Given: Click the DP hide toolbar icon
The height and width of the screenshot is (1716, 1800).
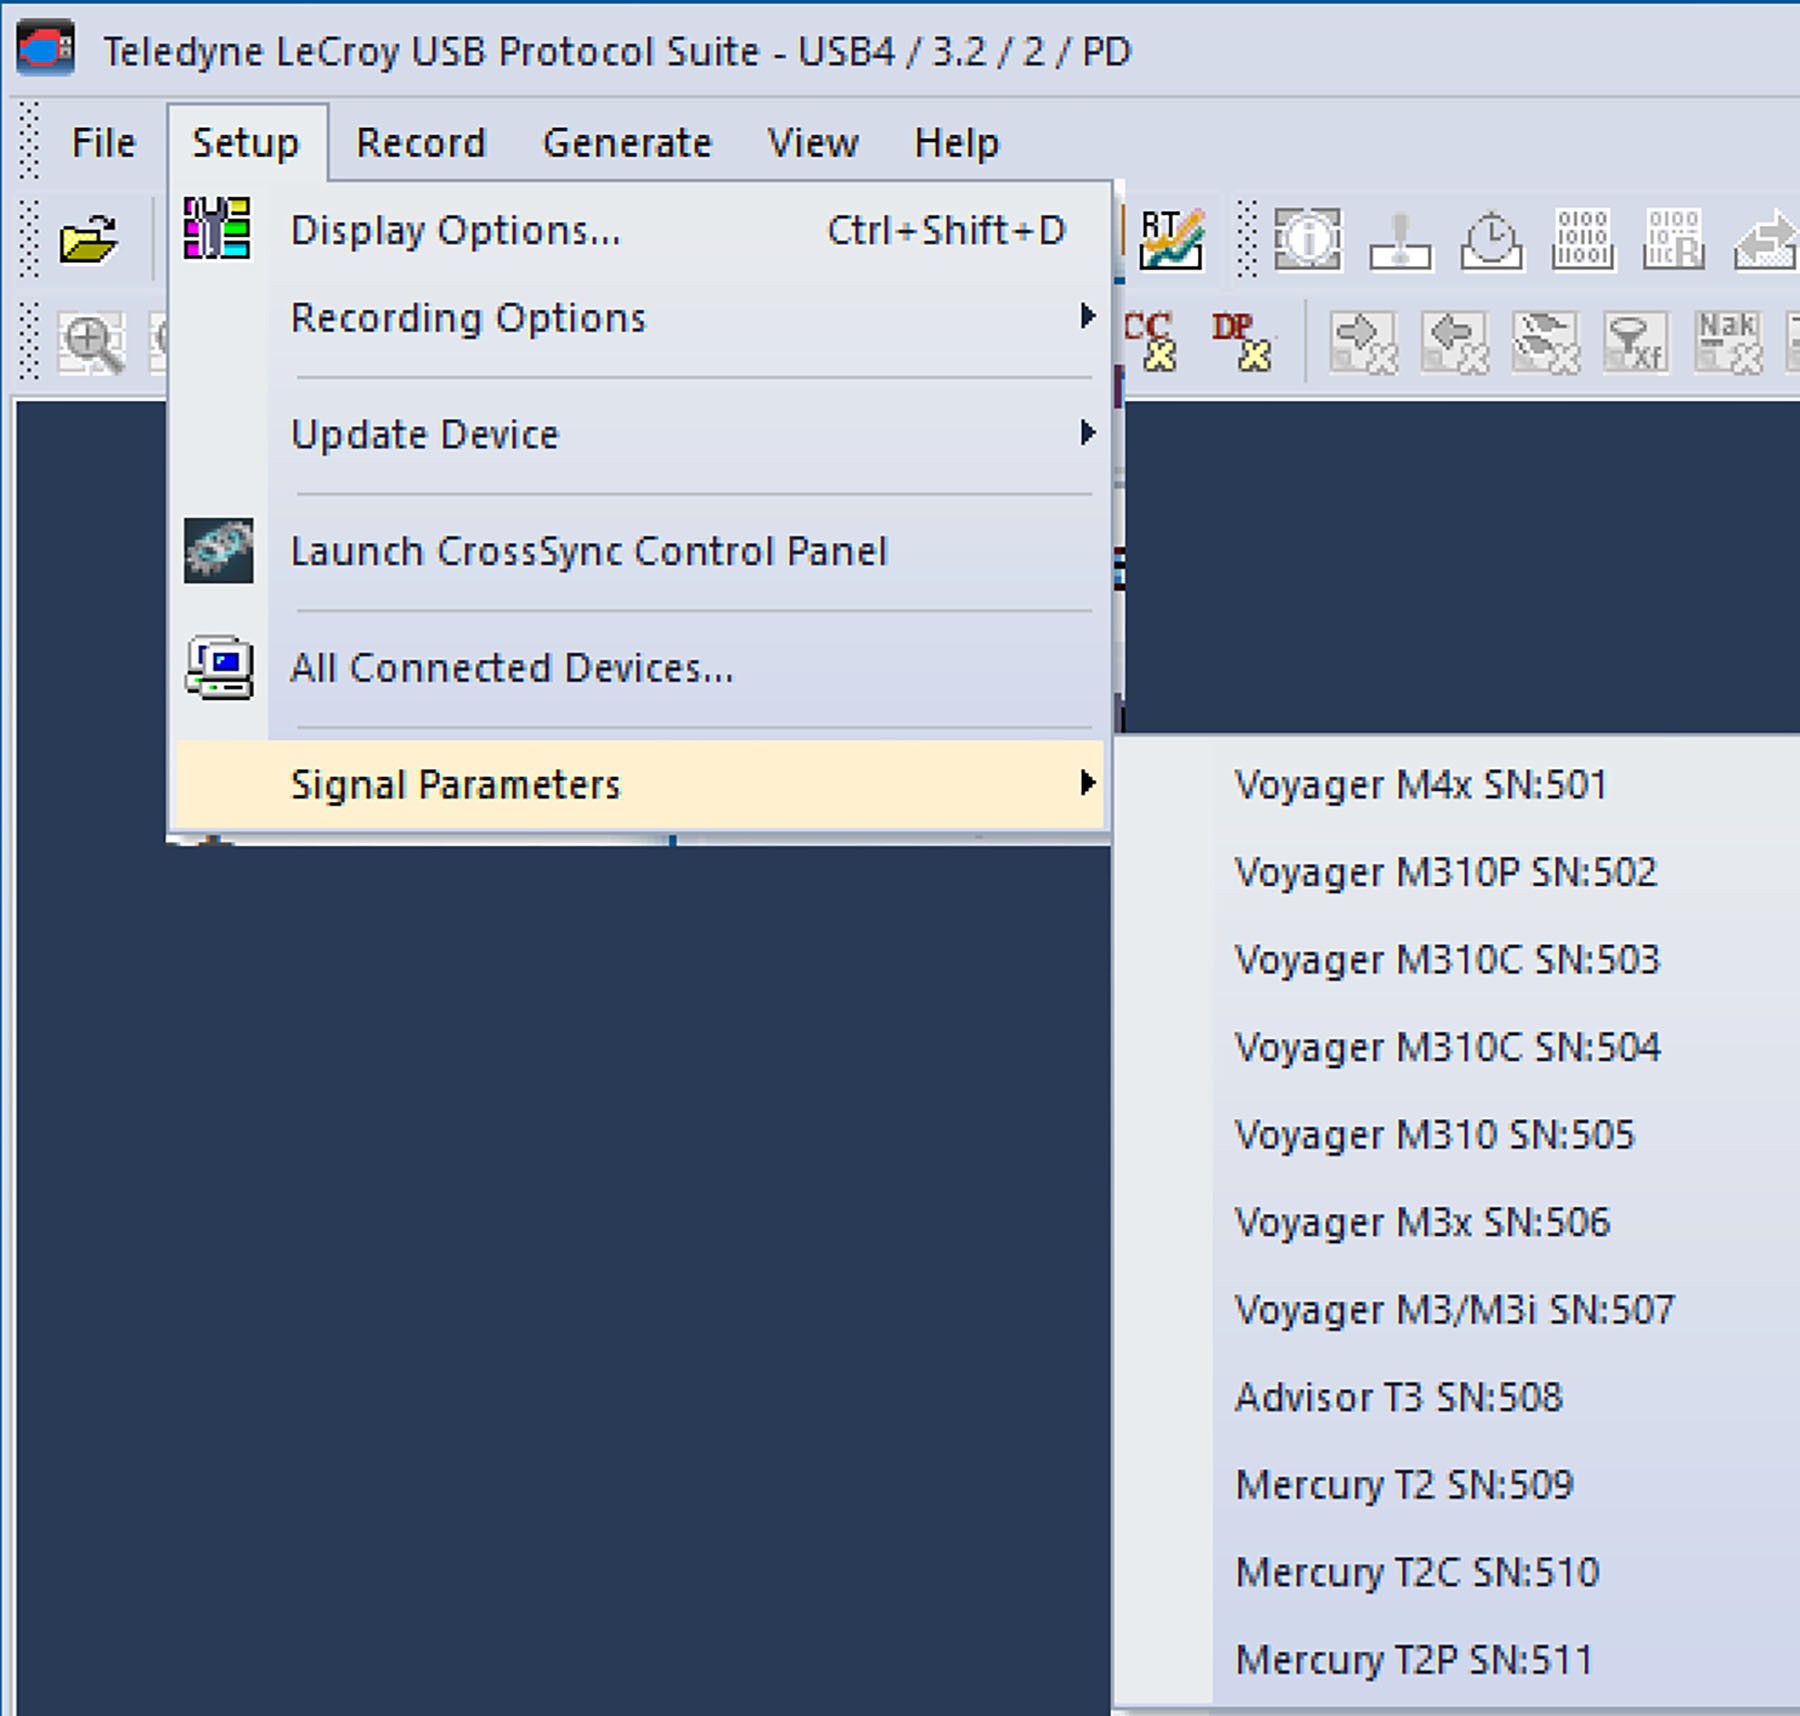Looking at the screenshot, I should pyautogui.click(x=1242, y=341).
